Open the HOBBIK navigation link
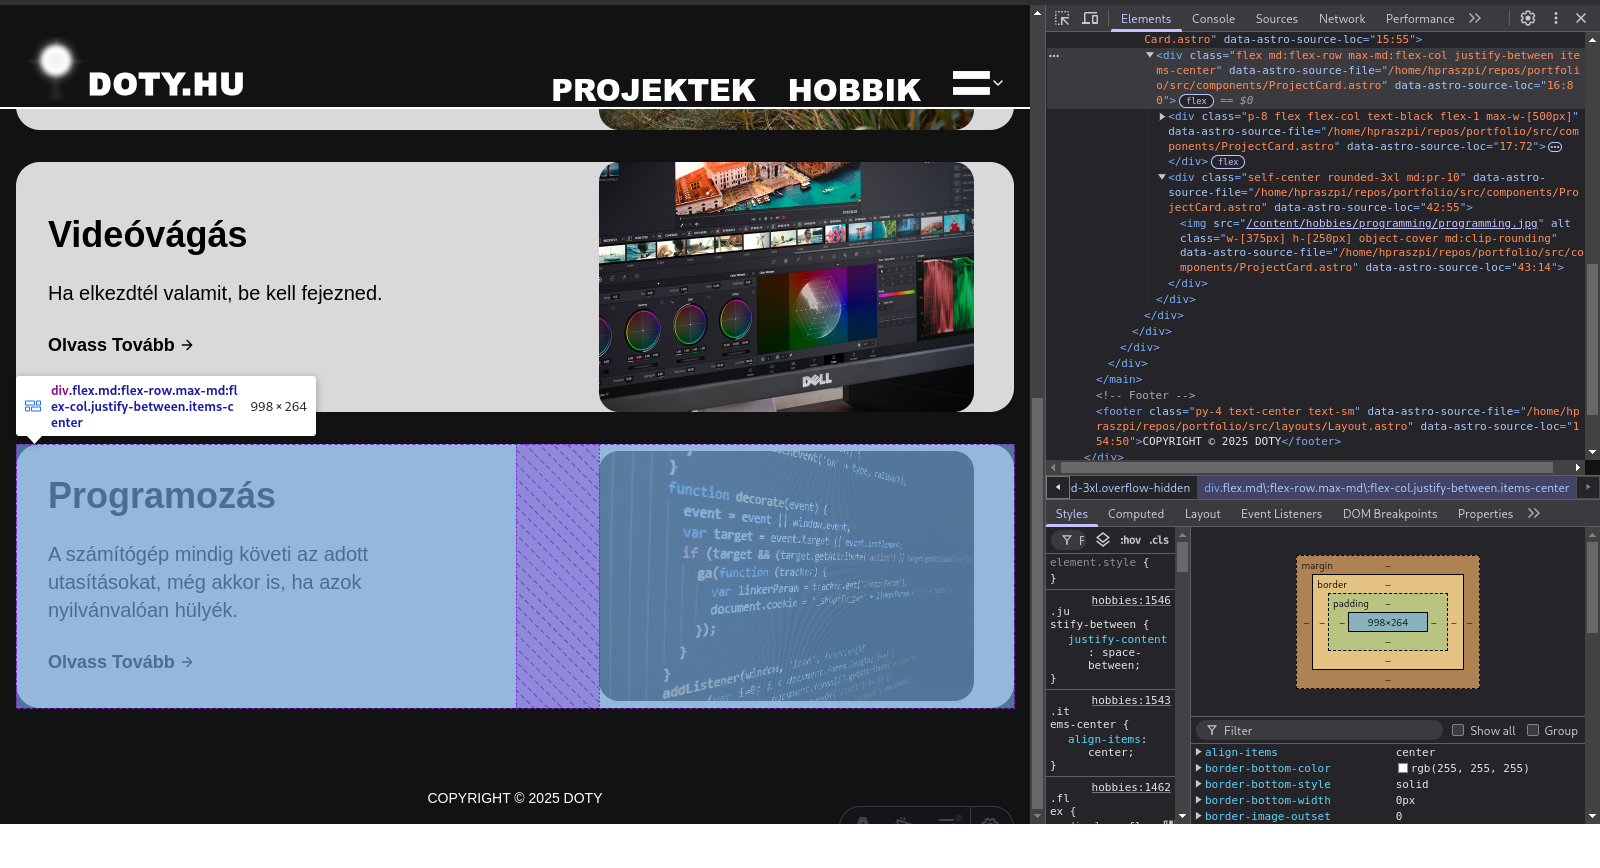This screenshot has height=868, width=1600. pos(854,90)
